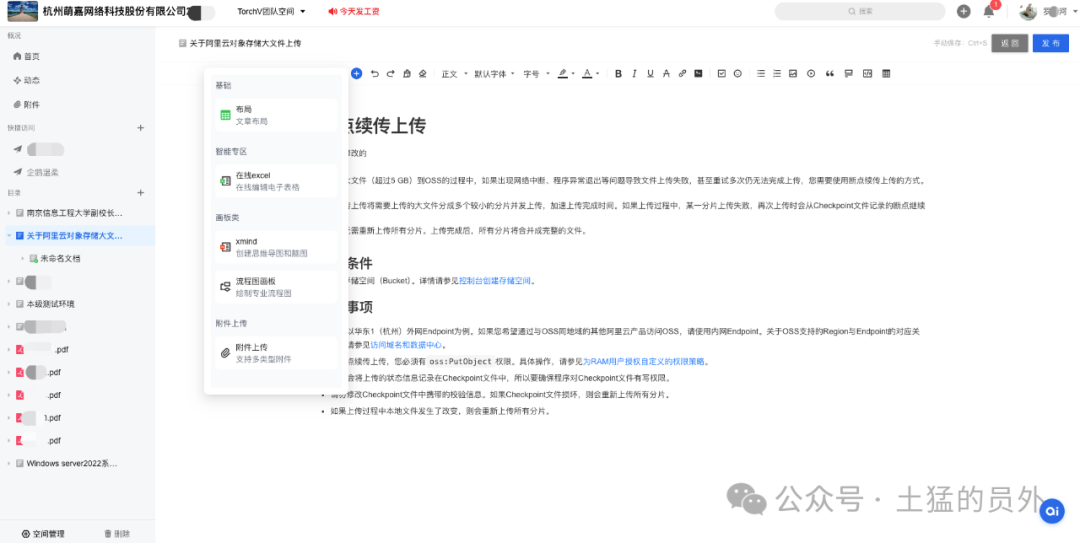Insert a table from the toolbar
1080x543 pixels.
[x=886, y=74]
